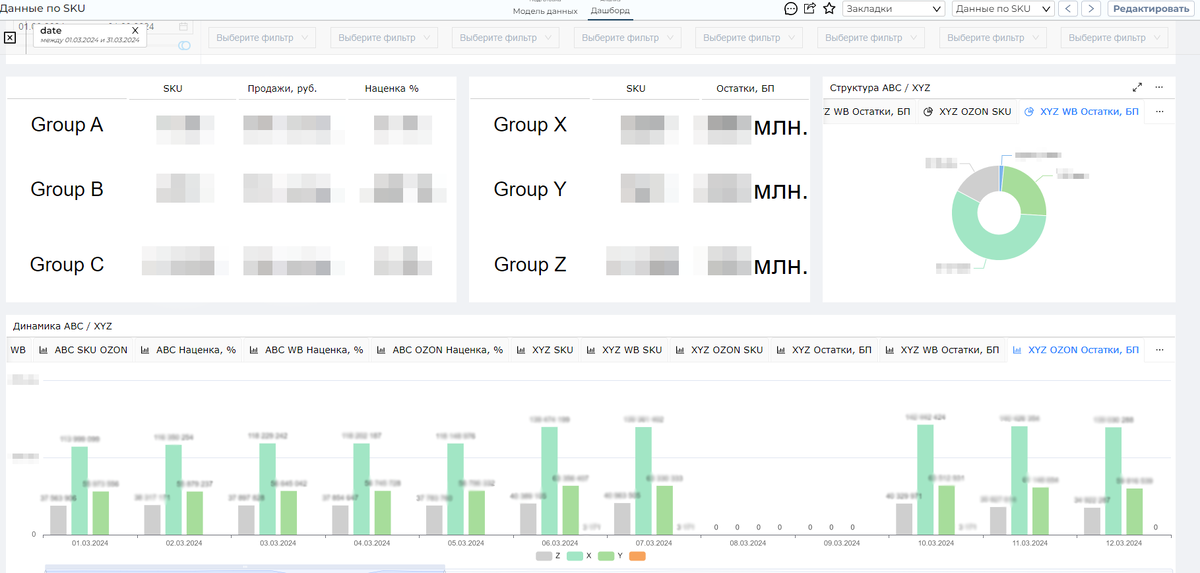The width and height of the screenshot is (1200, 573).
Task: Open the comments speech bubble icon
Action: coord(791,8)
